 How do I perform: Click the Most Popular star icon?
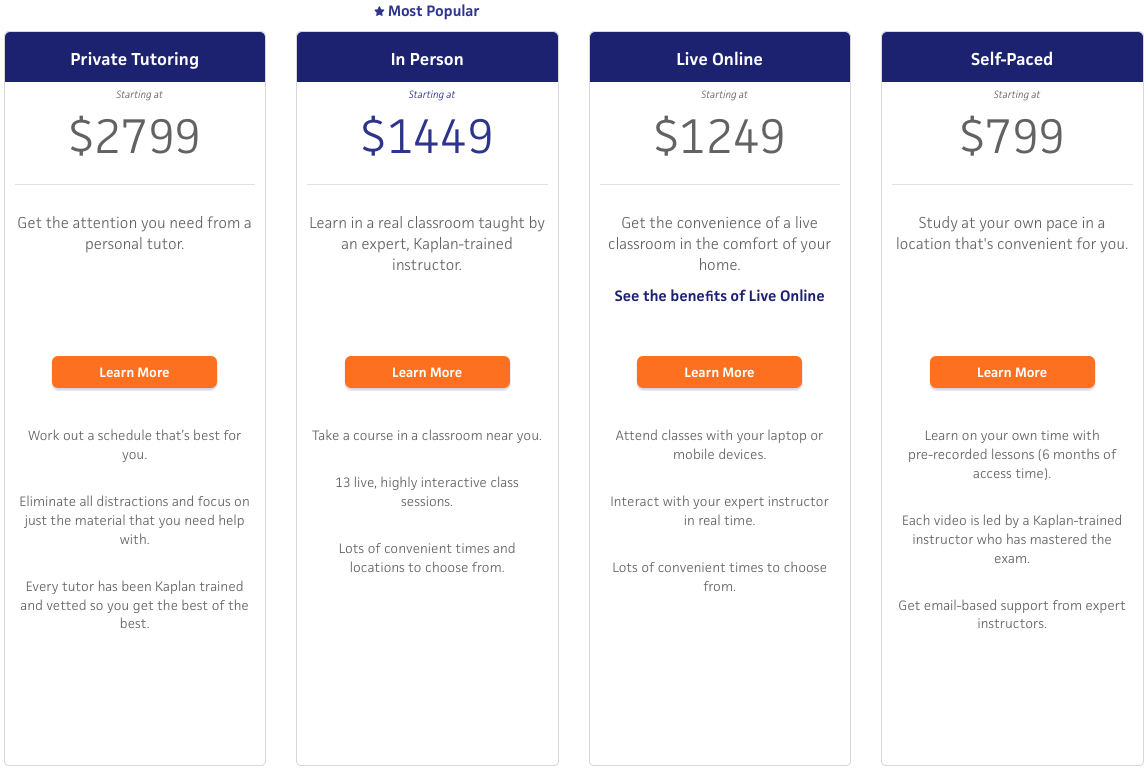pos(379,11)
